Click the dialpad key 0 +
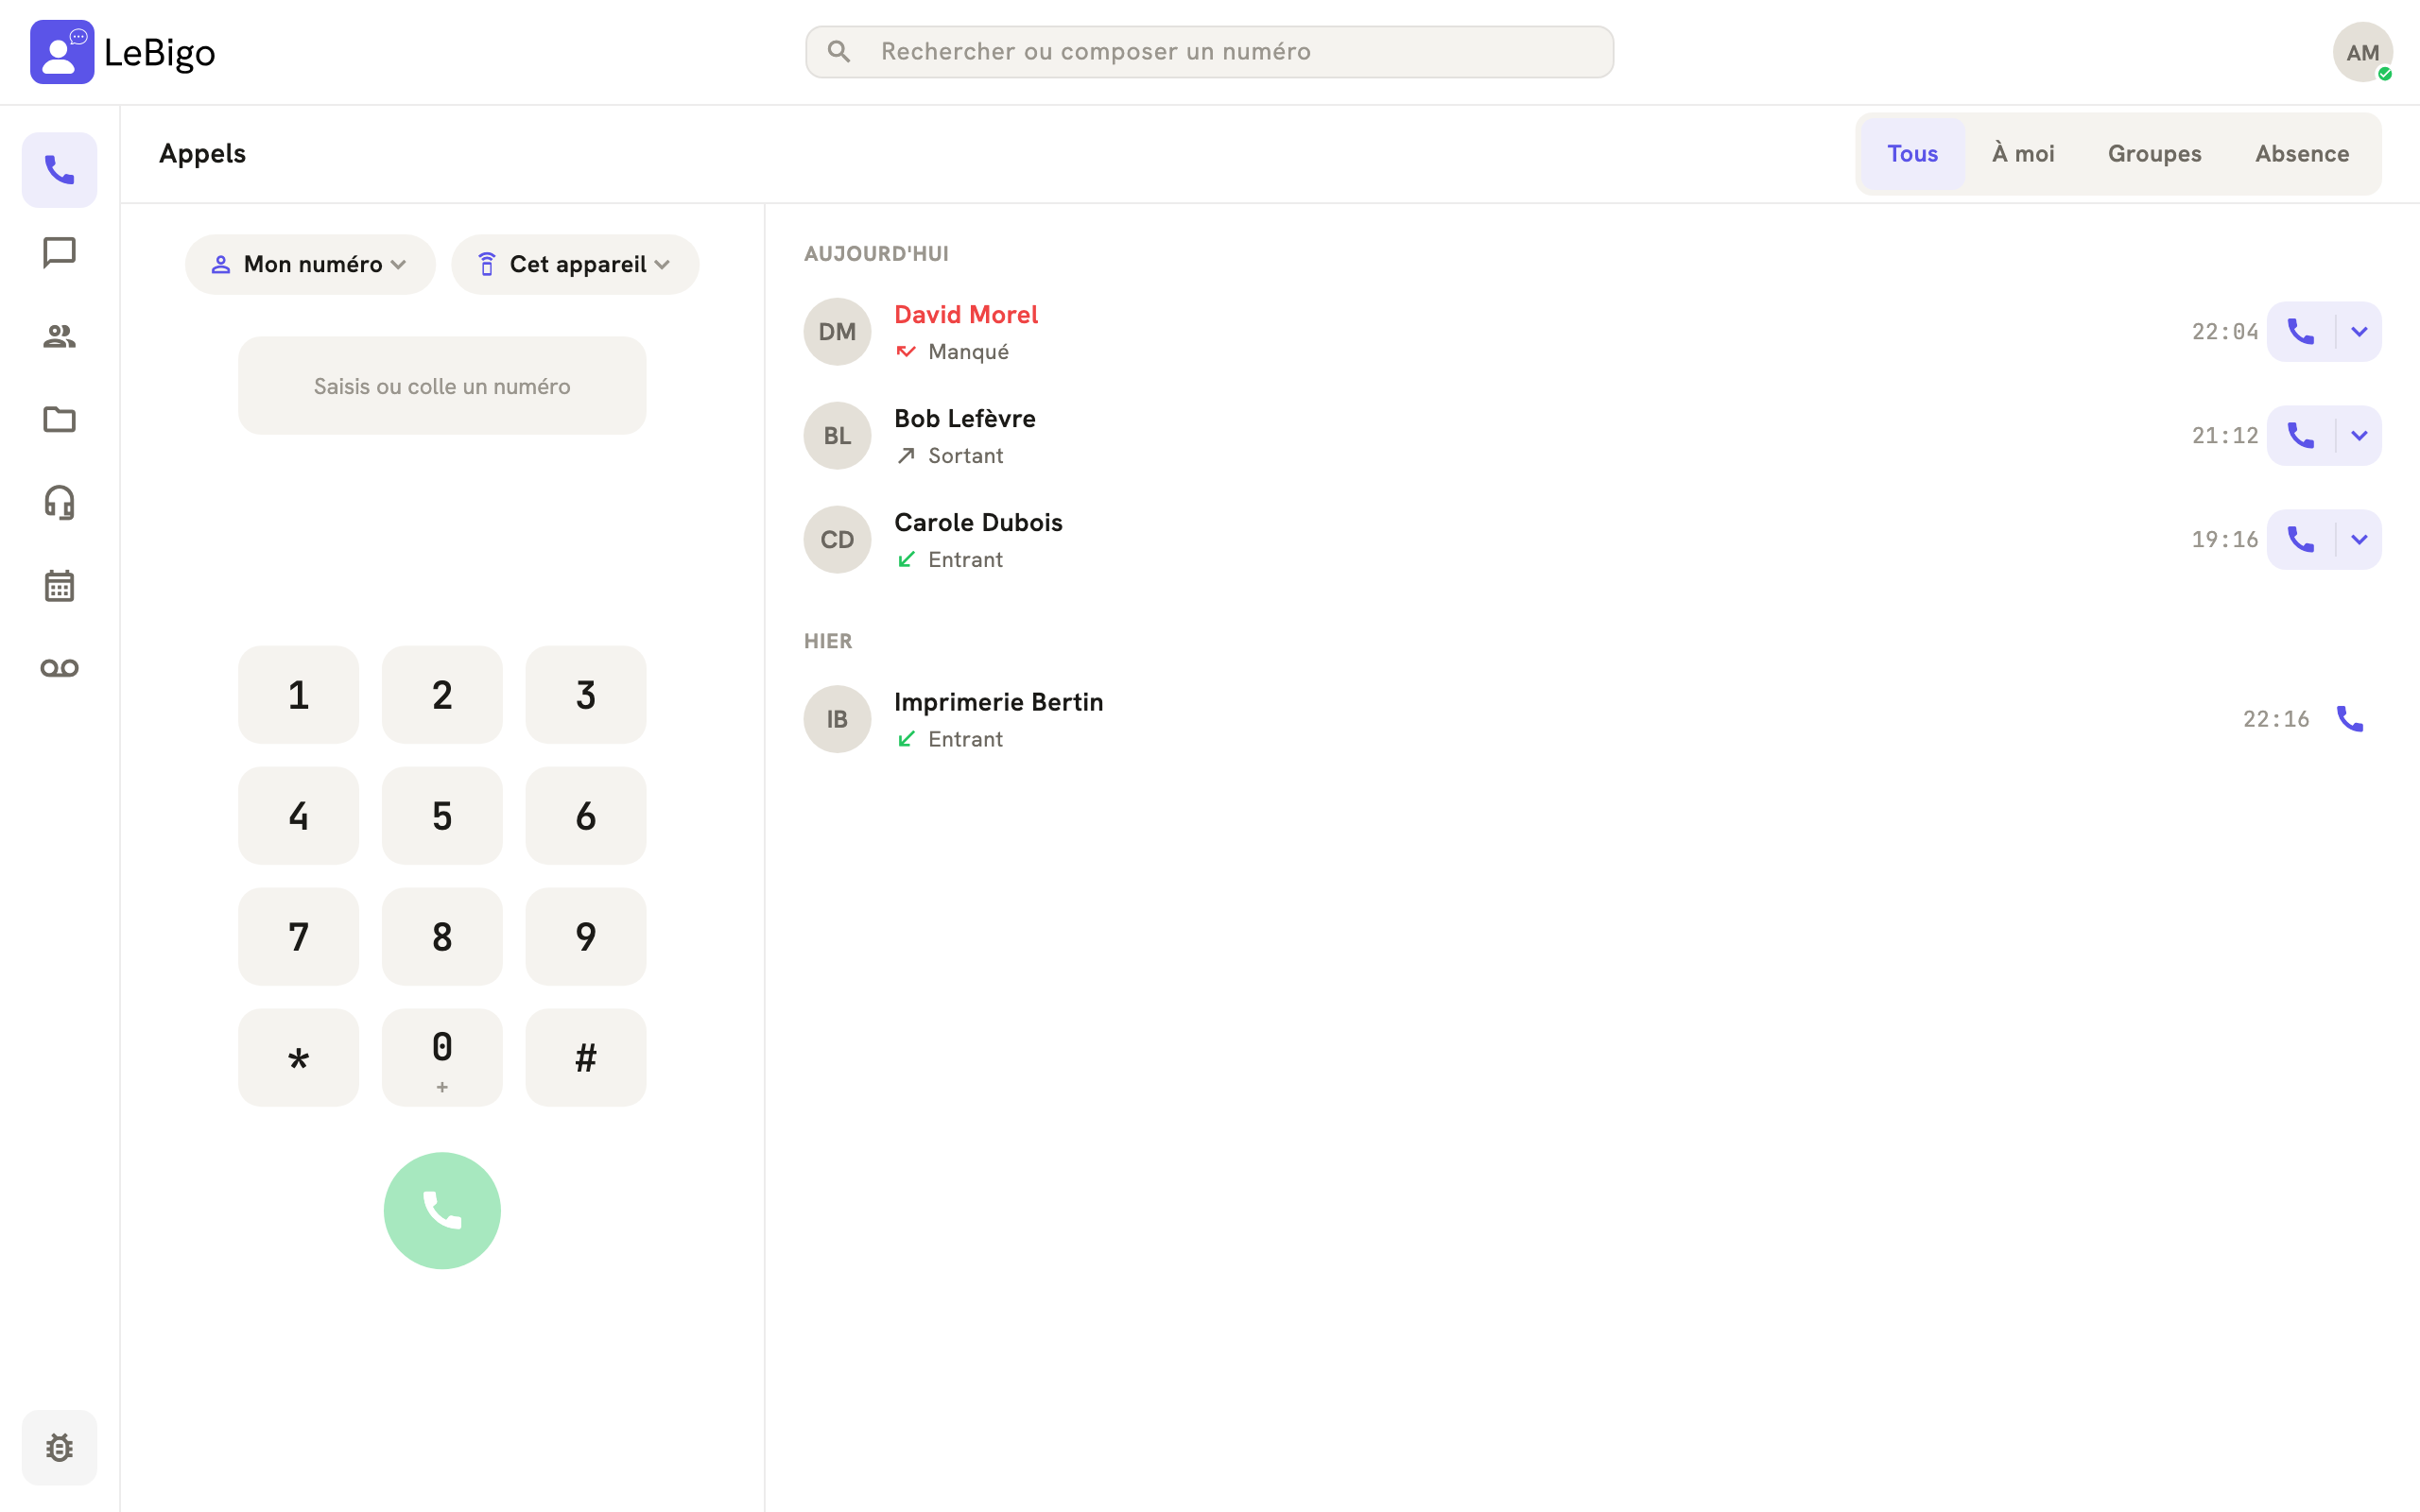Image resolution: width=2420 pixels, height=1512 pixels. point(442,1058)
